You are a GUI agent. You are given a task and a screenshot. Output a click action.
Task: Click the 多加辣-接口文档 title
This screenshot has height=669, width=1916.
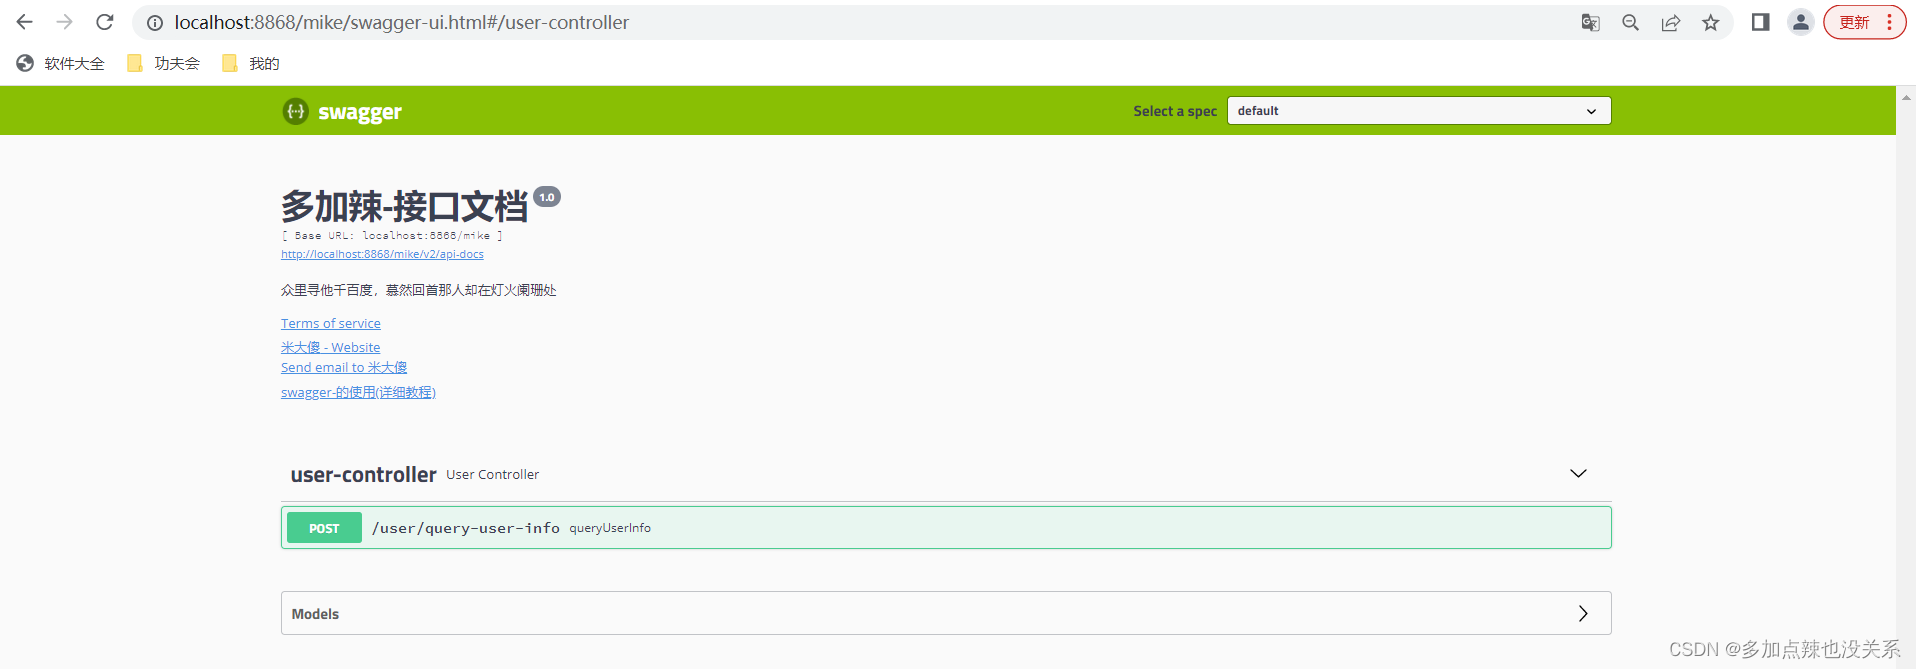(404, 206)
